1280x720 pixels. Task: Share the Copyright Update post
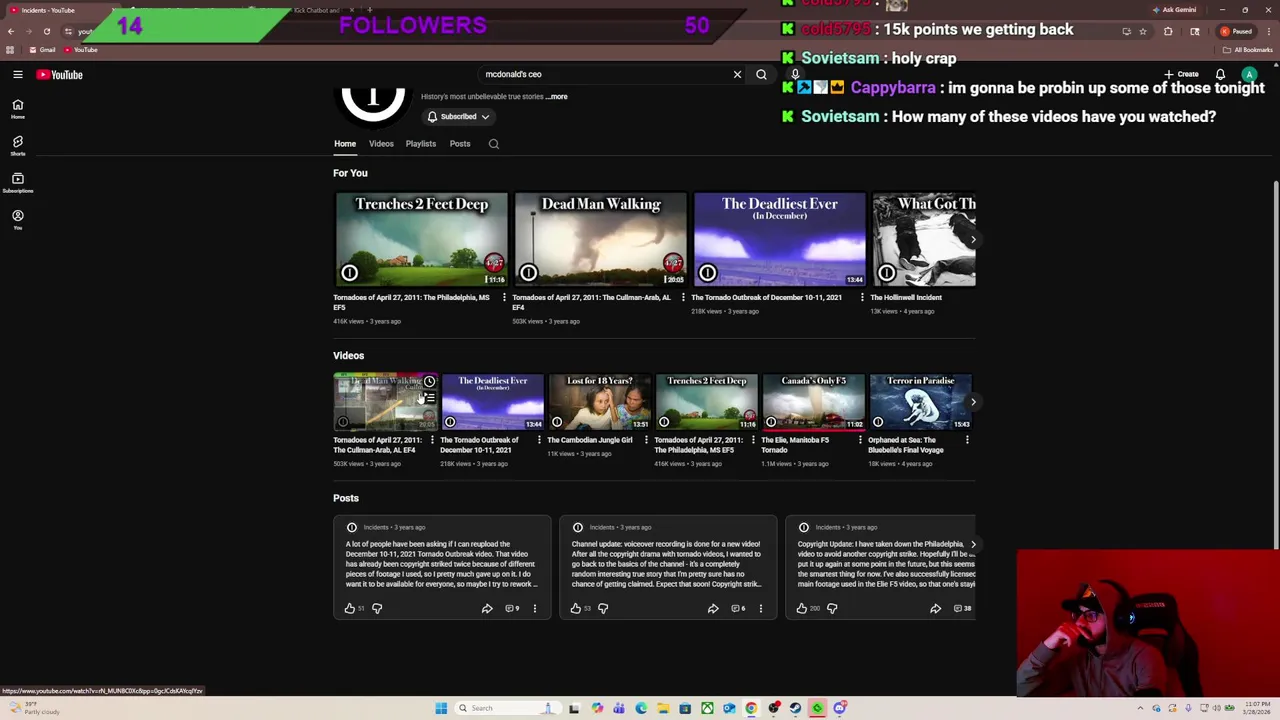point(936,608)
